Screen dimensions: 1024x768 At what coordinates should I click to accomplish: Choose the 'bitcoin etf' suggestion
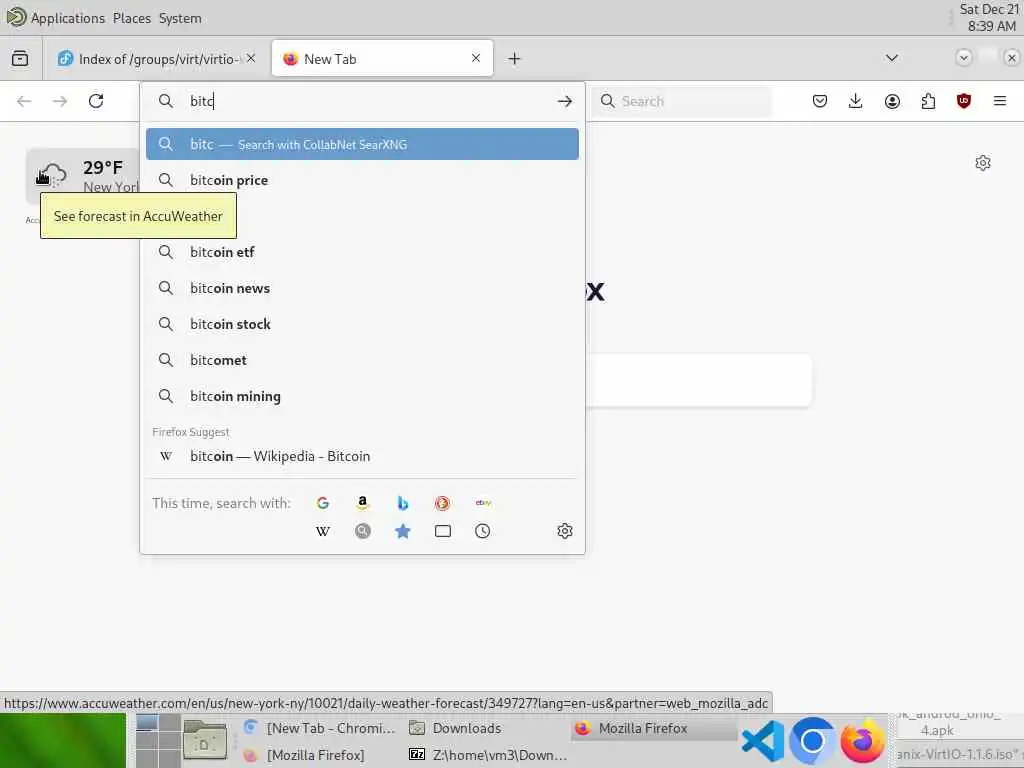pyautogui.click(x=362, y=252)
